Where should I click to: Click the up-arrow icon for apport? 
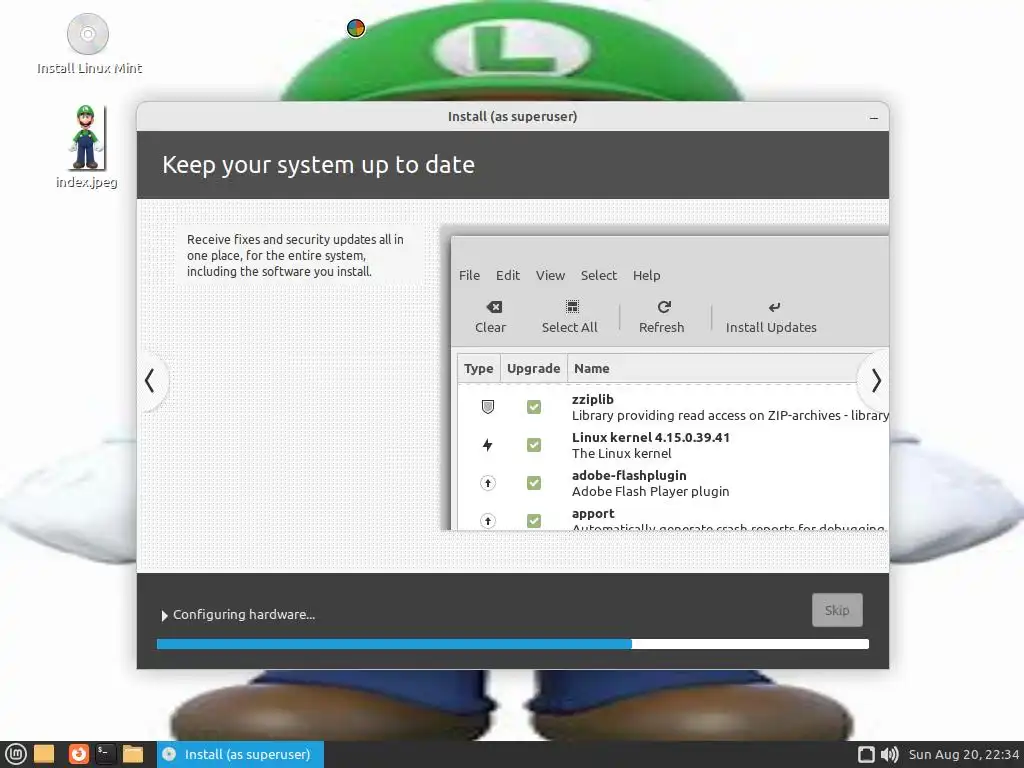[x=487, y=521]
